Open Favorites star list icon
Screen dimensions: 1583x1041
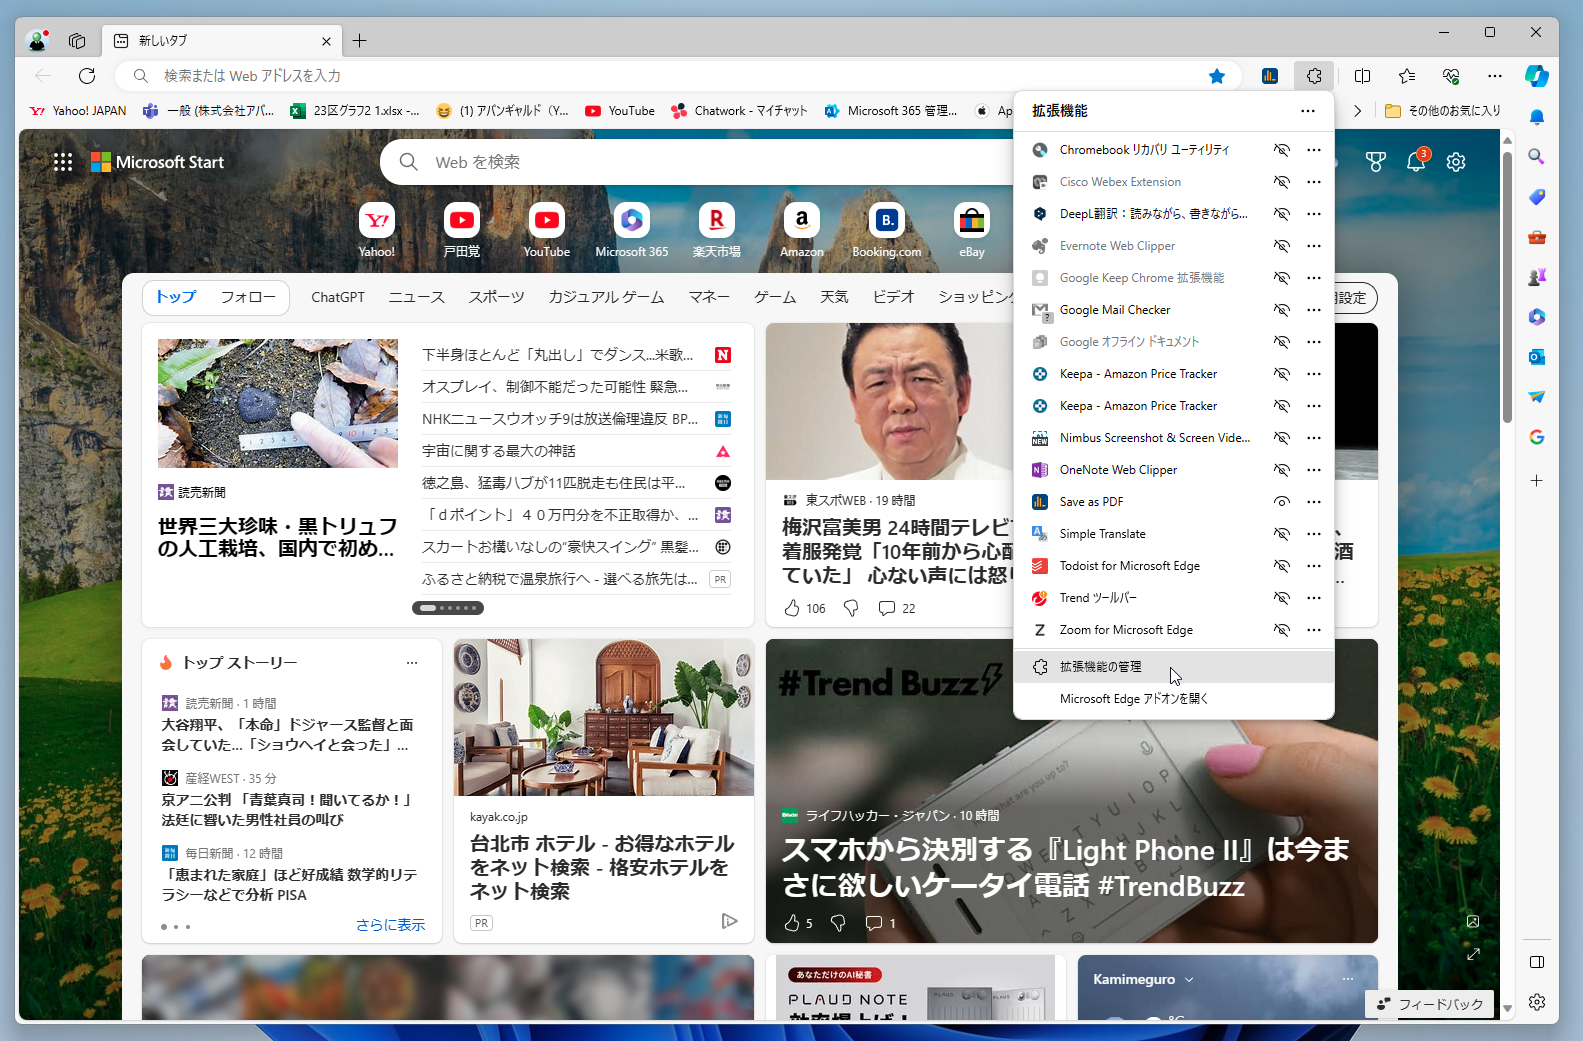coord(1407,76)
